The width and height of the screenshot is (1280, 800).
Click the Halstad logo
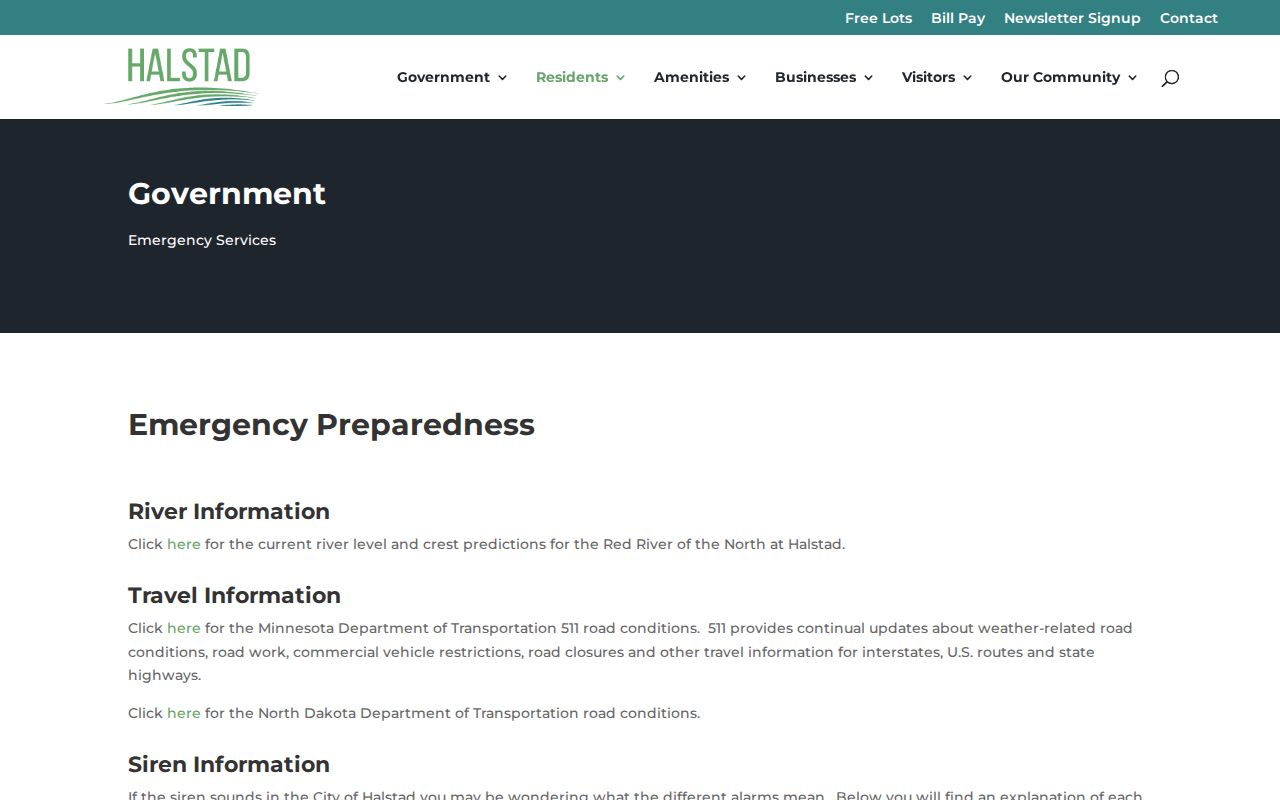[x=181, y=77]
